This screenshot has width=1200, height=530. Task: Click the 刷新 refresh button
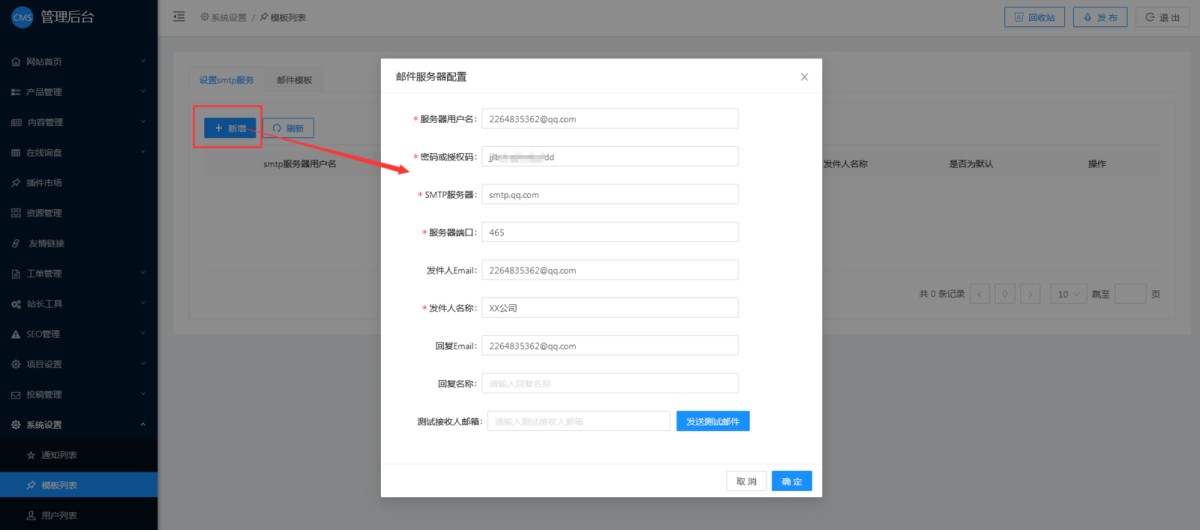pyautogui.click(x=288, y=128)
